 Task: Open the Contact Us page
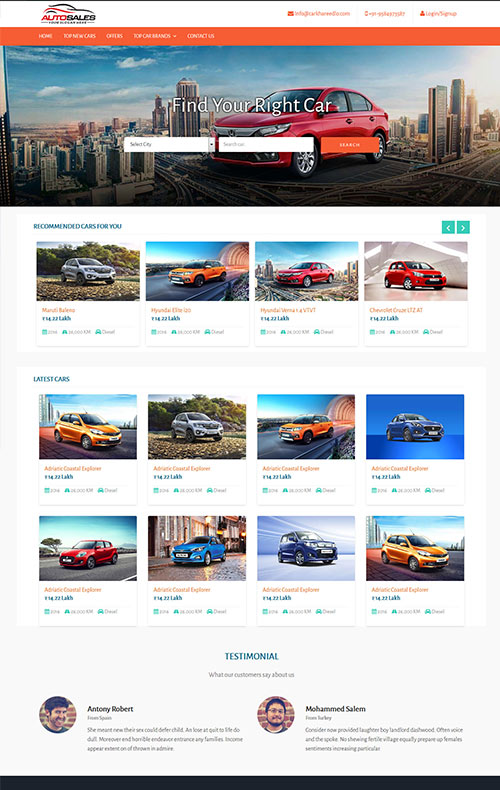coord(201,36)
